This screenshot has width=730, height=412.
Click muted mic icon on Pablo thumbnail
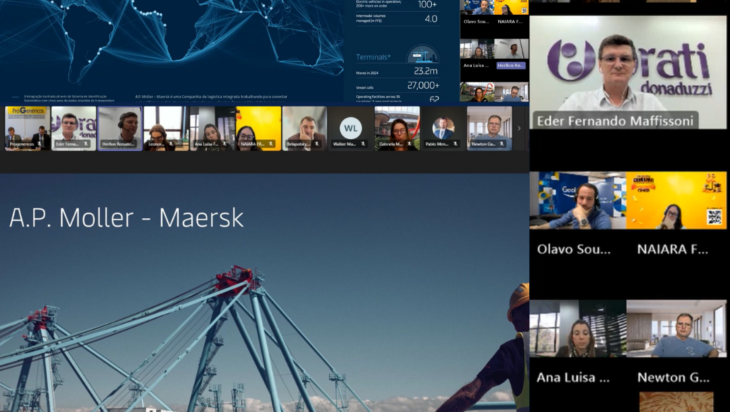[x=456, y=144]
